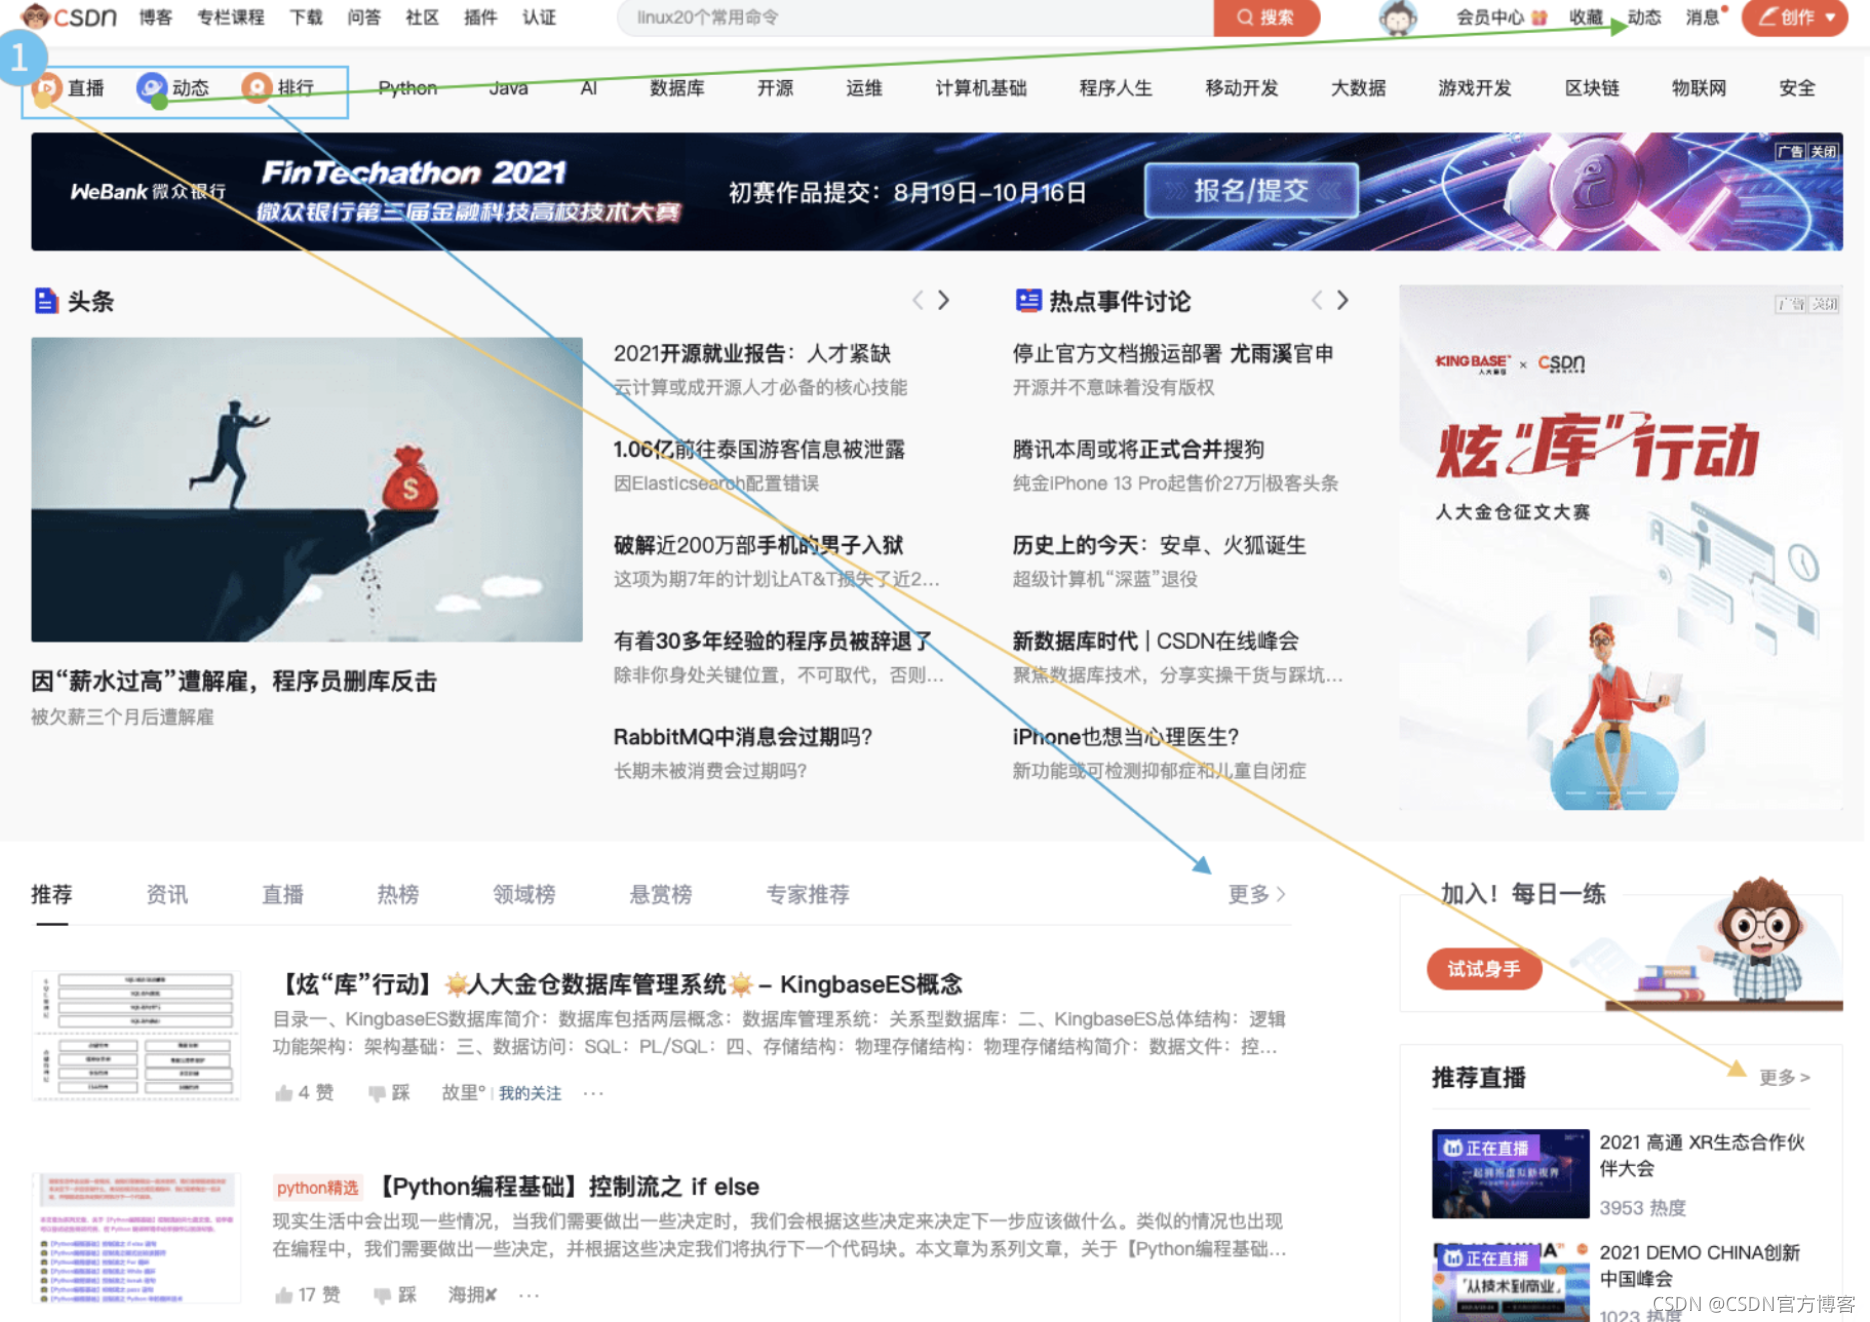Close the FinTechathon banner ad via 关闭
The image size is (1870, 1322).
[1824, 152]
